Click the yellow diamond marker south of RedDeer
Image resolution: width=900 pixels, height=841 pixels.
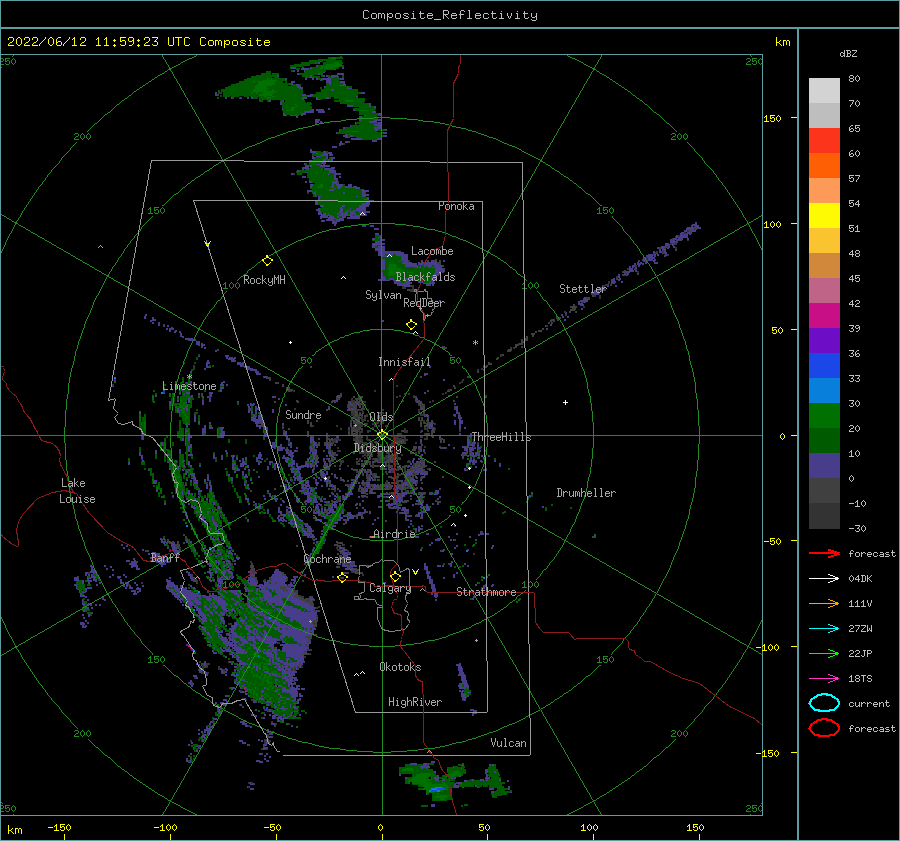click(411, 325)
